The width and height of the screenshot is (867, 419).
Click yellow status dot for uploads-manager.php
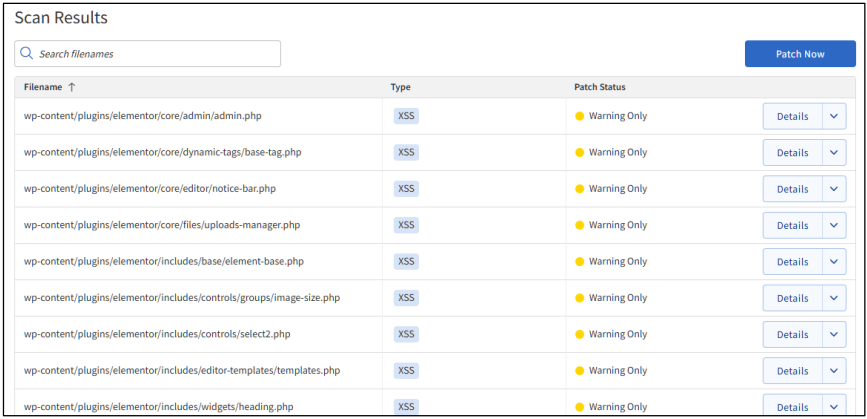point(579,225)
